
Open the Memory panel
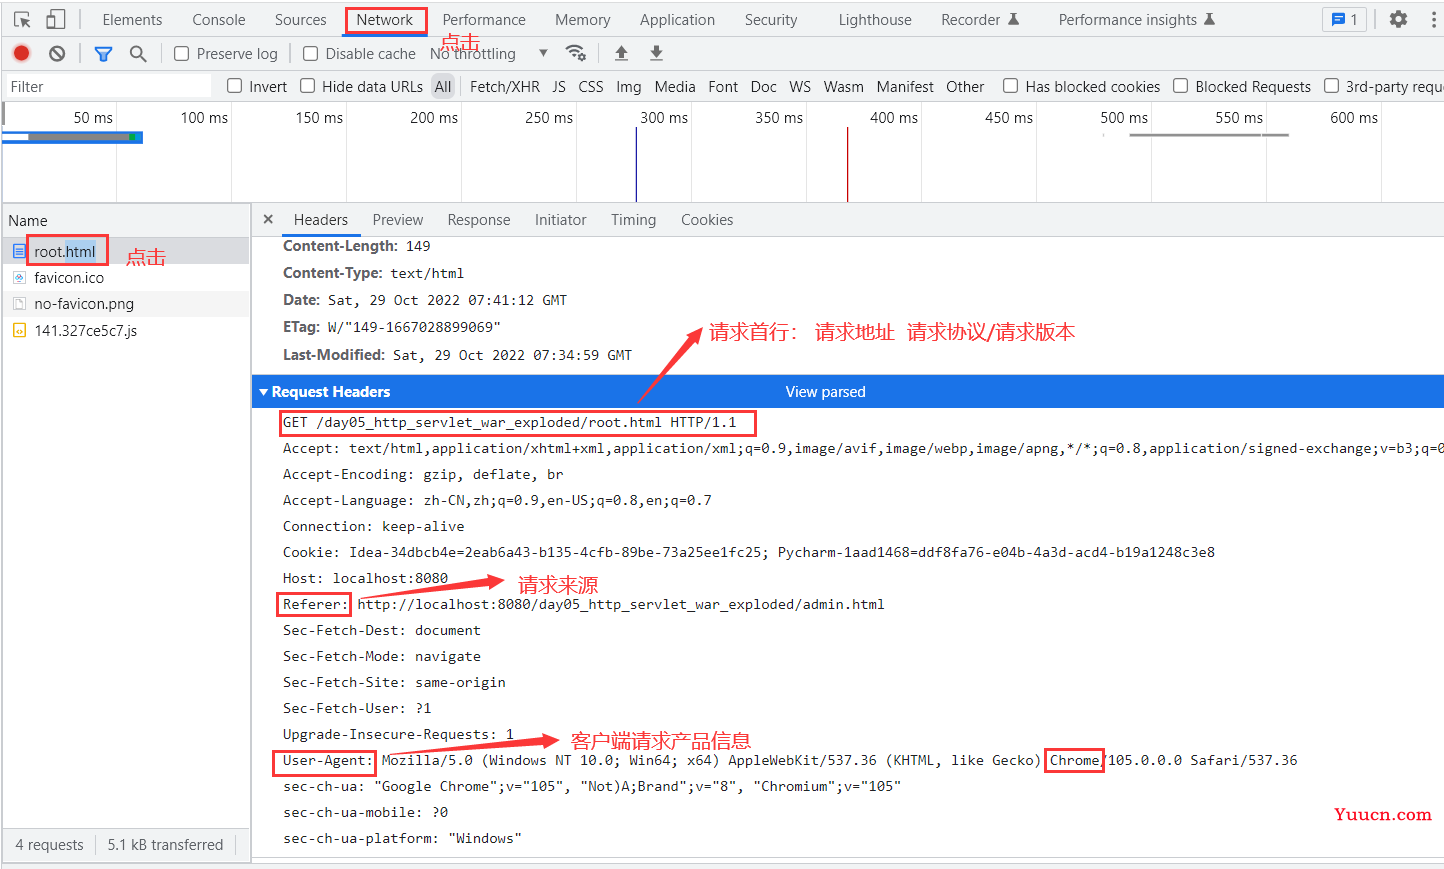click(582, 19)
